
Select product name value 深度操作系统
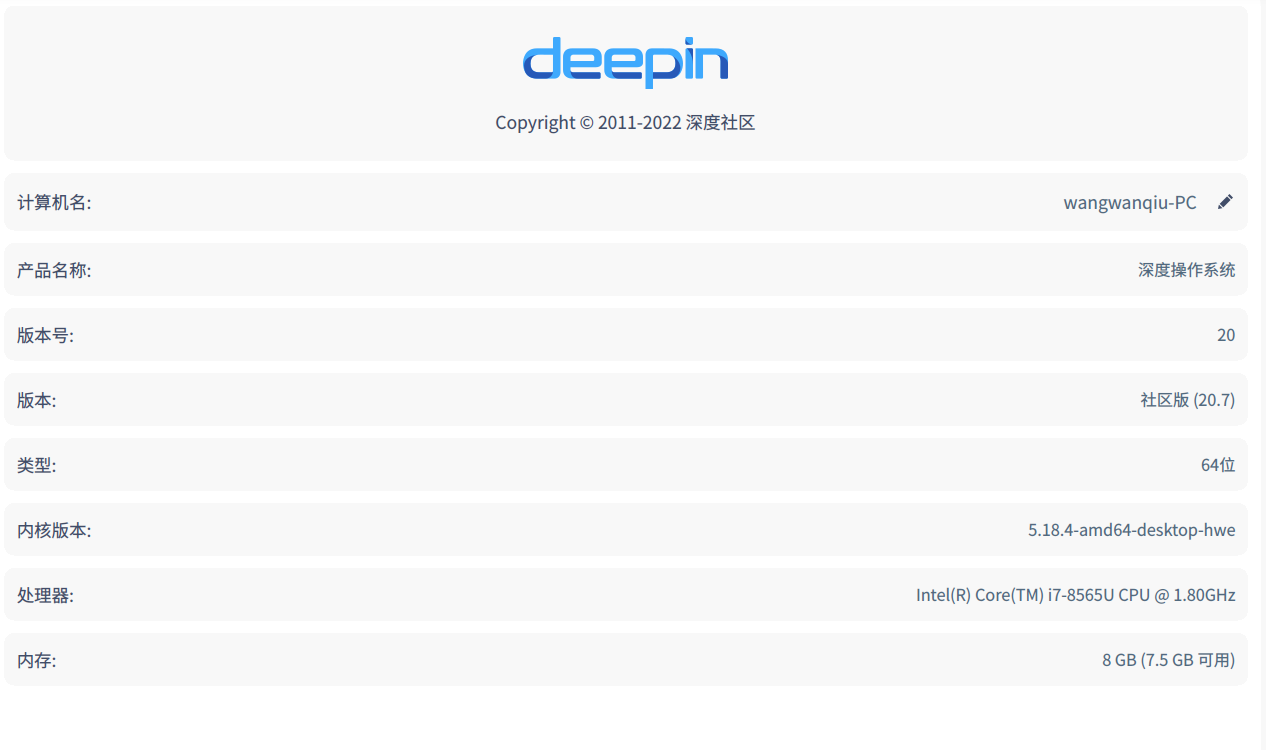click(x=1186, y=270)
